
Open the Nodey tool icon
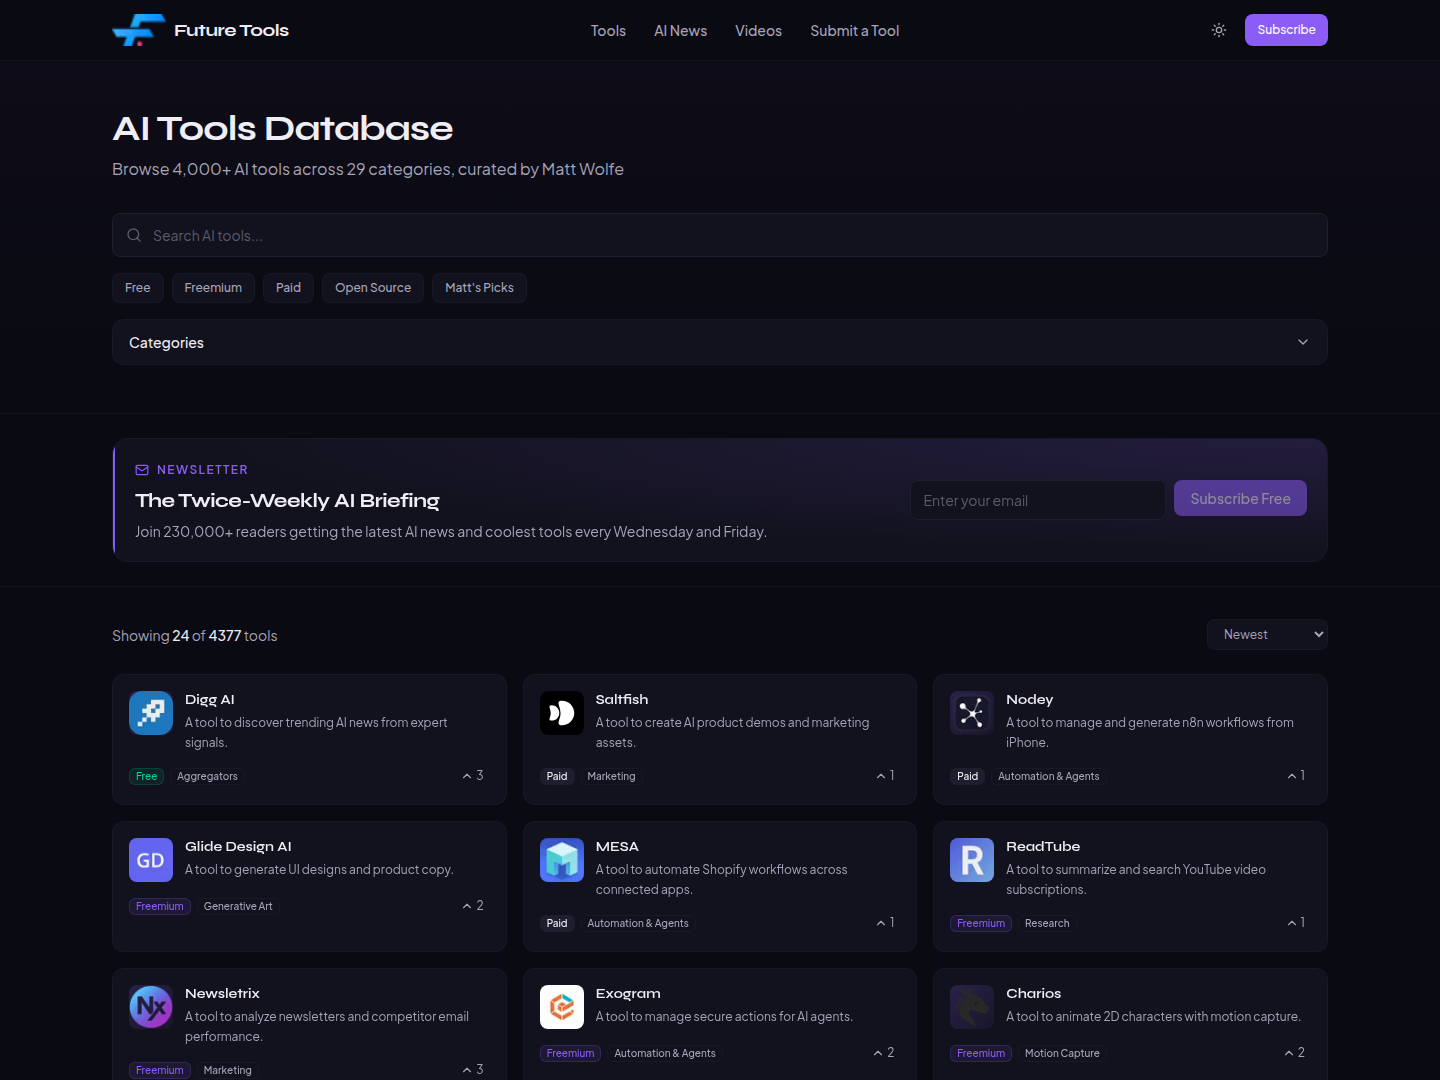point(972,713)
